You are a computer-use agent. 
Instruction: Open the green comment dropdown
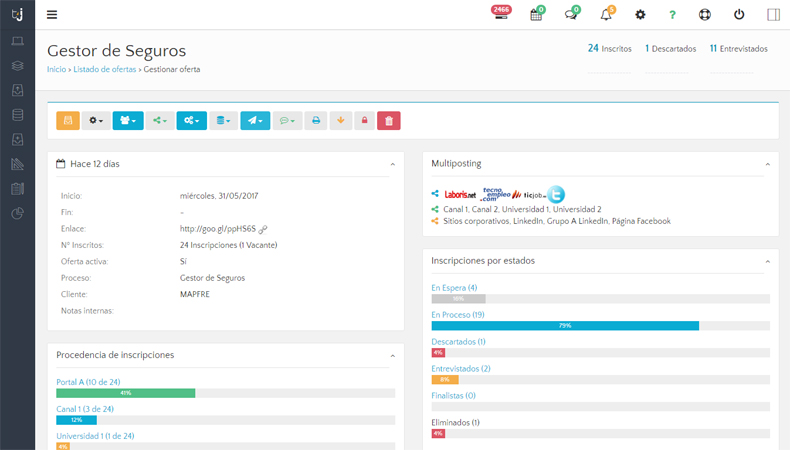point(287,120)
